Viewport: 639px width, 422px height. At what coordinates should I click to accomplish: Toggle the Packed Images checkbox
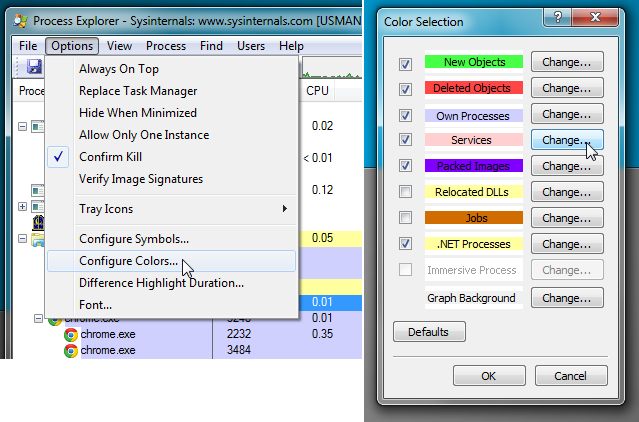click(405, 165)
